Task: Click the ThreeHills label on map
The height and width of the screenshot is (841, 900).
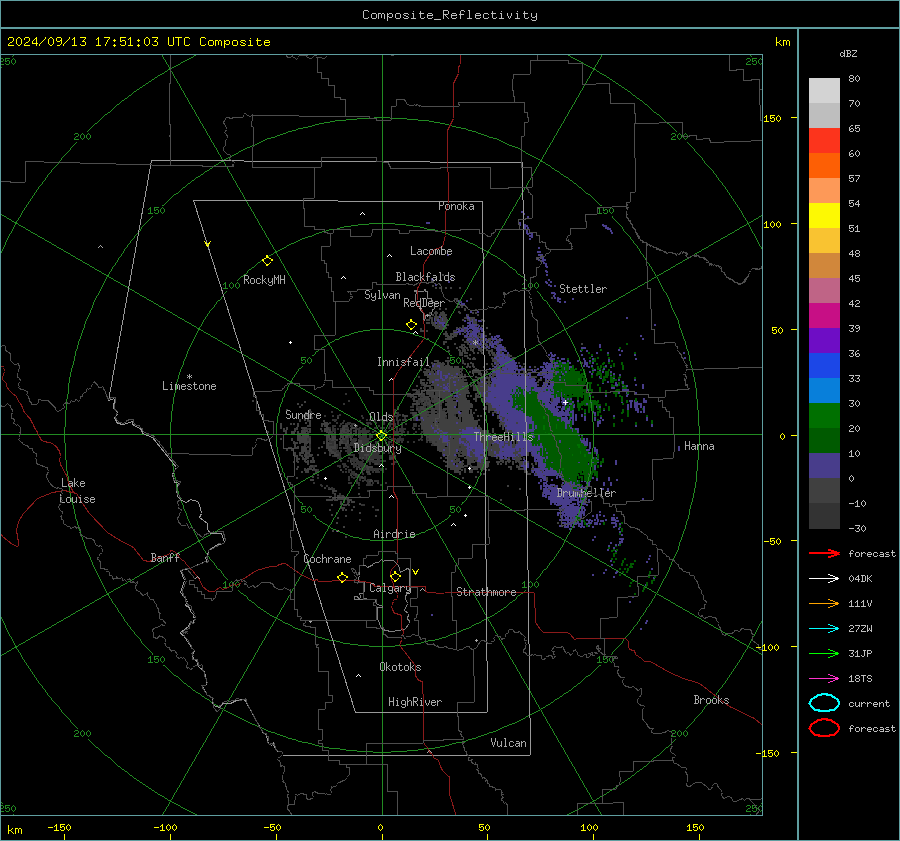Action: coord(503,437)
